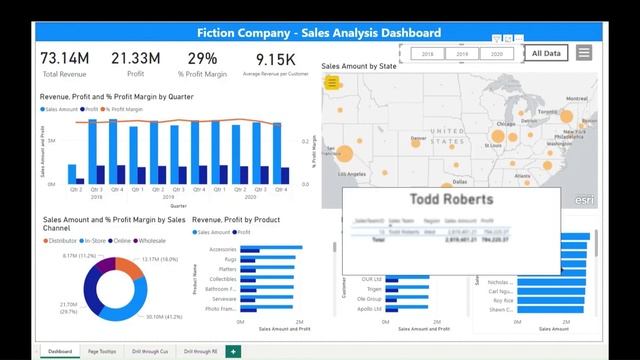Click the Trigen customer bar
The height and width of the screenshot is (360, 640).
(407, 287)
